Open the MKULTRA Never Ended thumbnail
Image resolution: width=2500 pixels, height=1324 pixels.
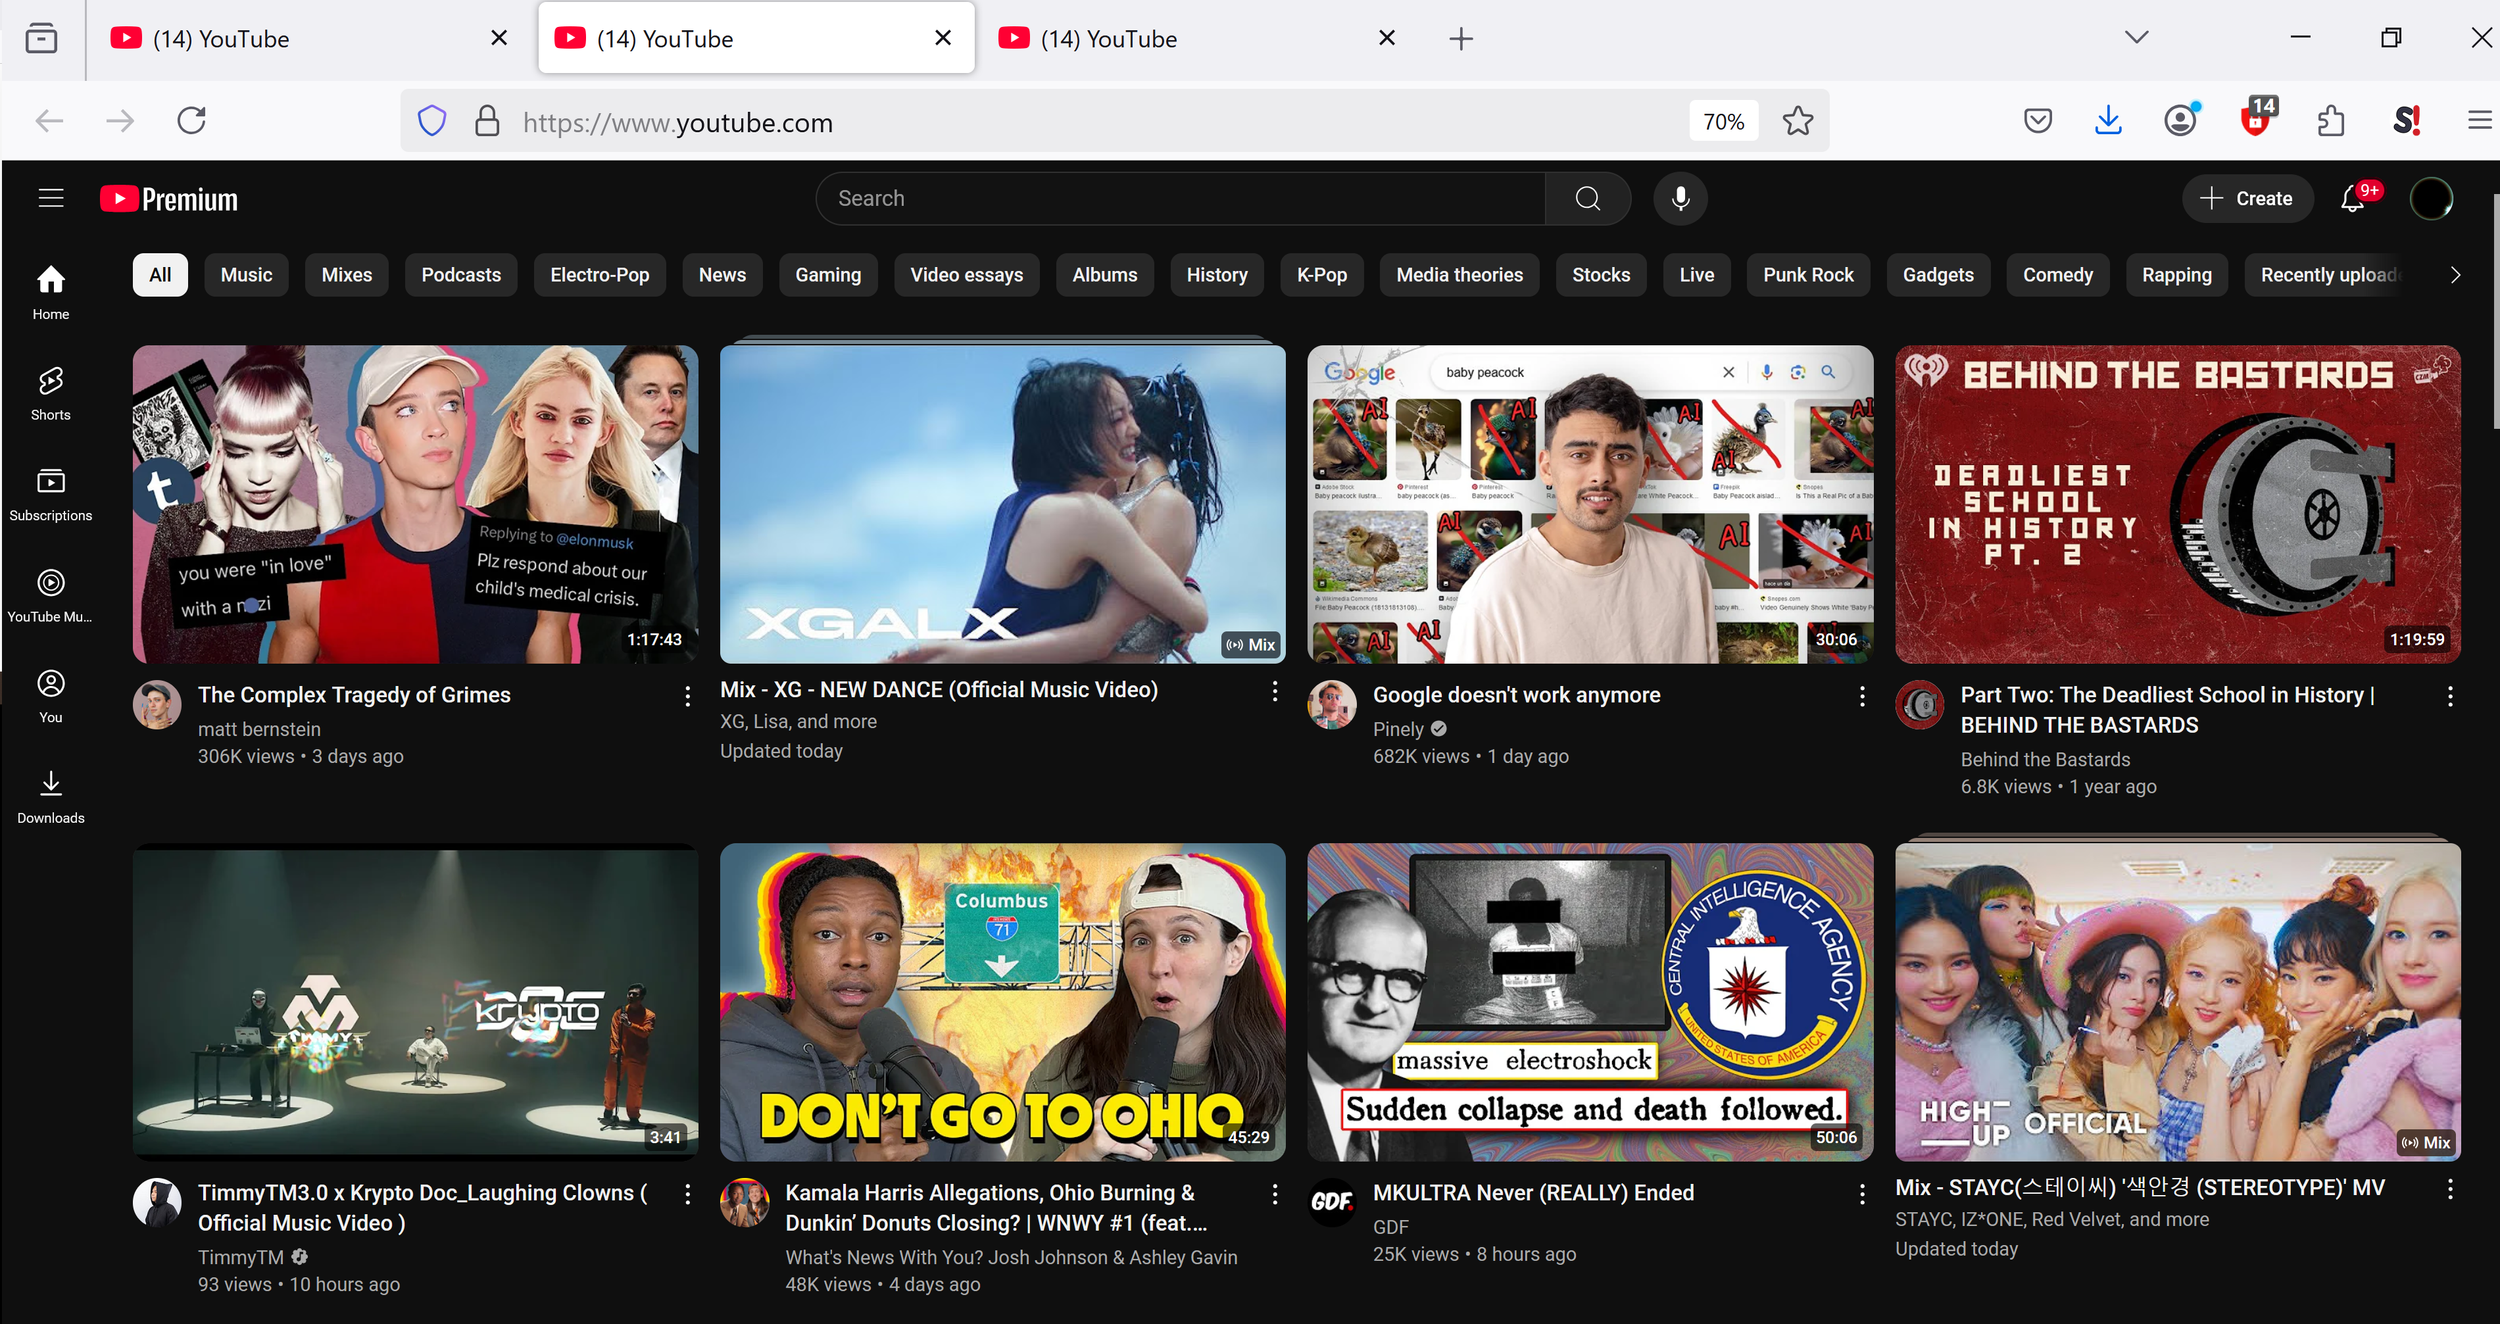[1589, 1001]
